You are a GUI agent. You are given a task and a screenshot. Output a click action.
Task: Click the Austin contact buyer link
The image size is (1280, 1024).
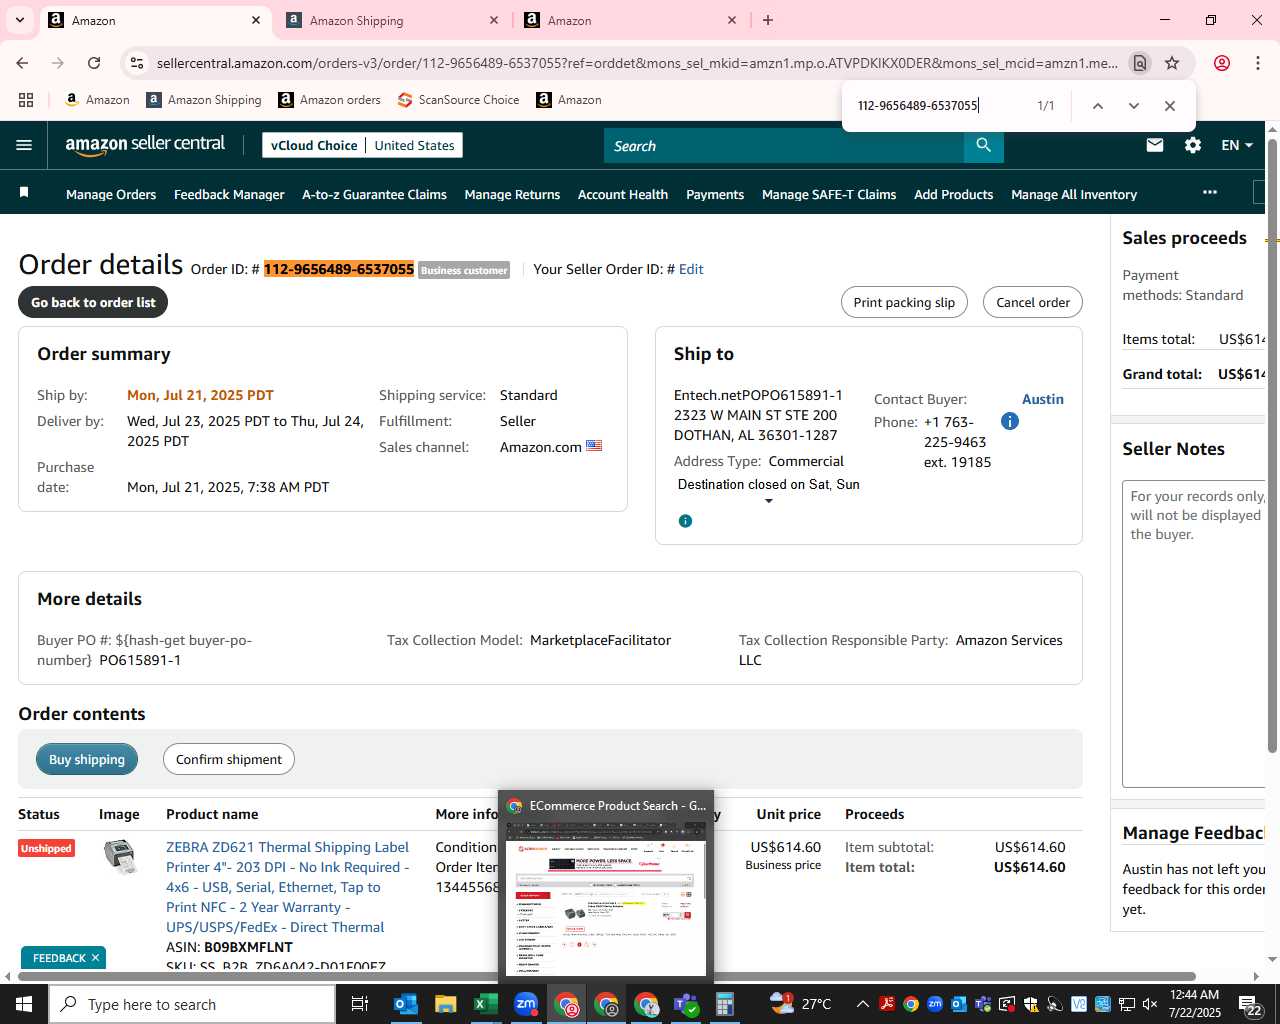1043,399
